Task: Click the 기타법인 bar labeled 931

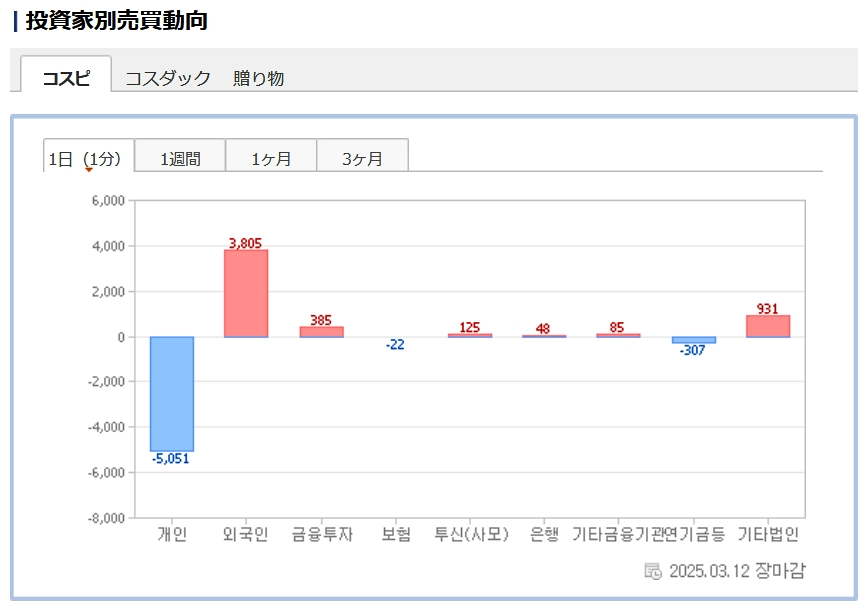Action: tap(768, 326)
